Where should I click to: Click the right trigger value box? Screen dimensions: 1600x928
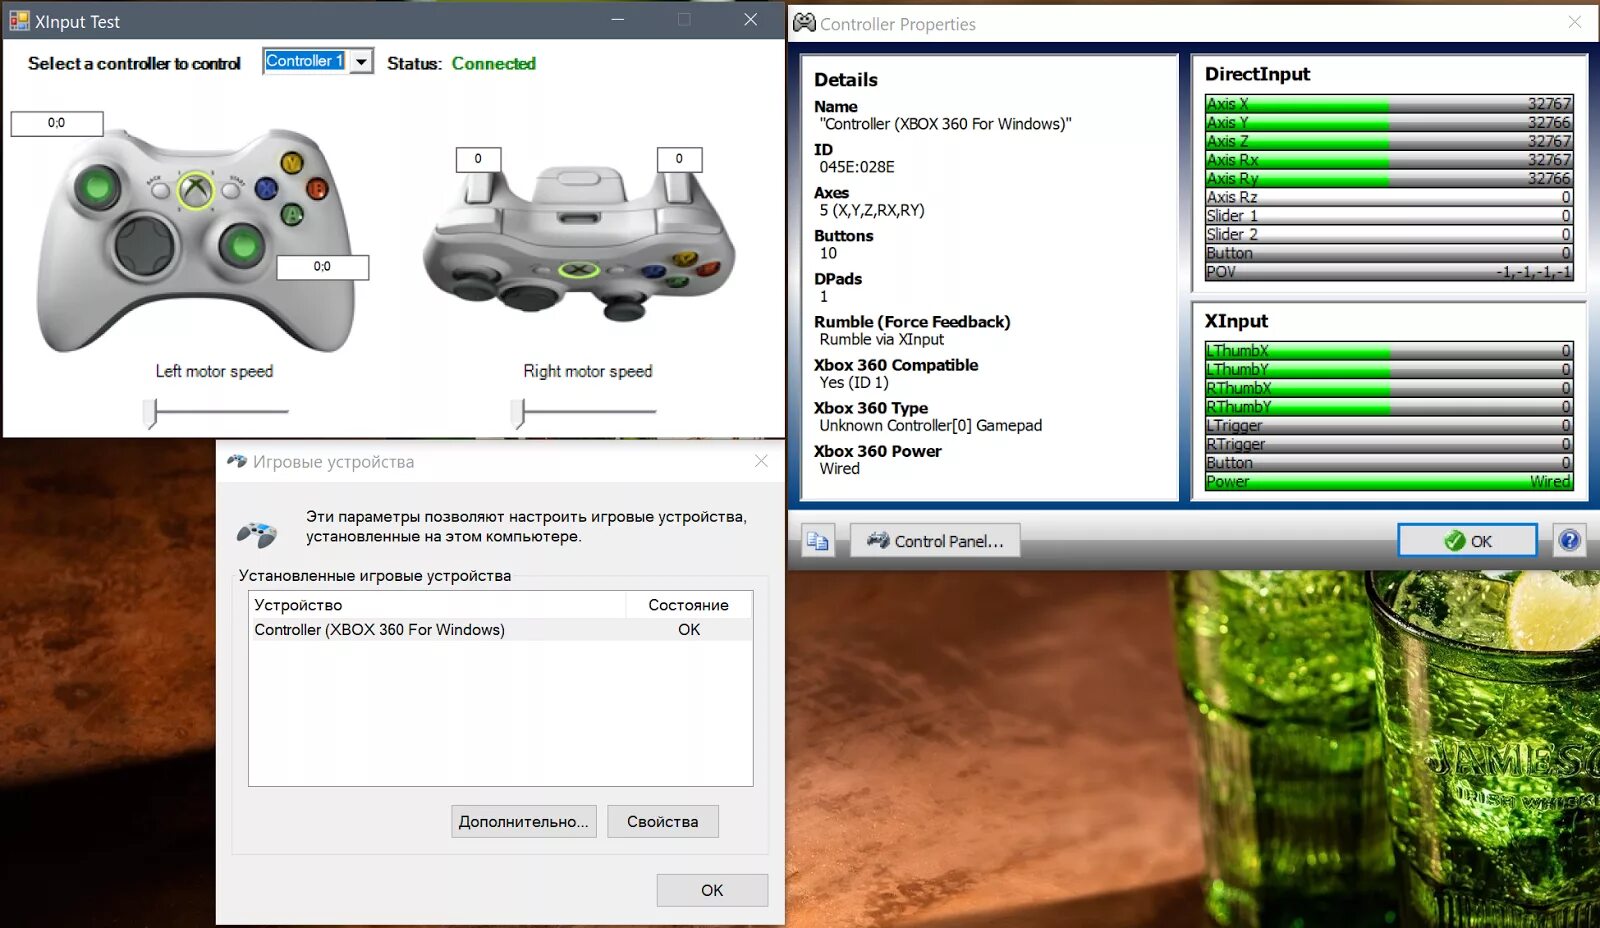pos(679,159)
